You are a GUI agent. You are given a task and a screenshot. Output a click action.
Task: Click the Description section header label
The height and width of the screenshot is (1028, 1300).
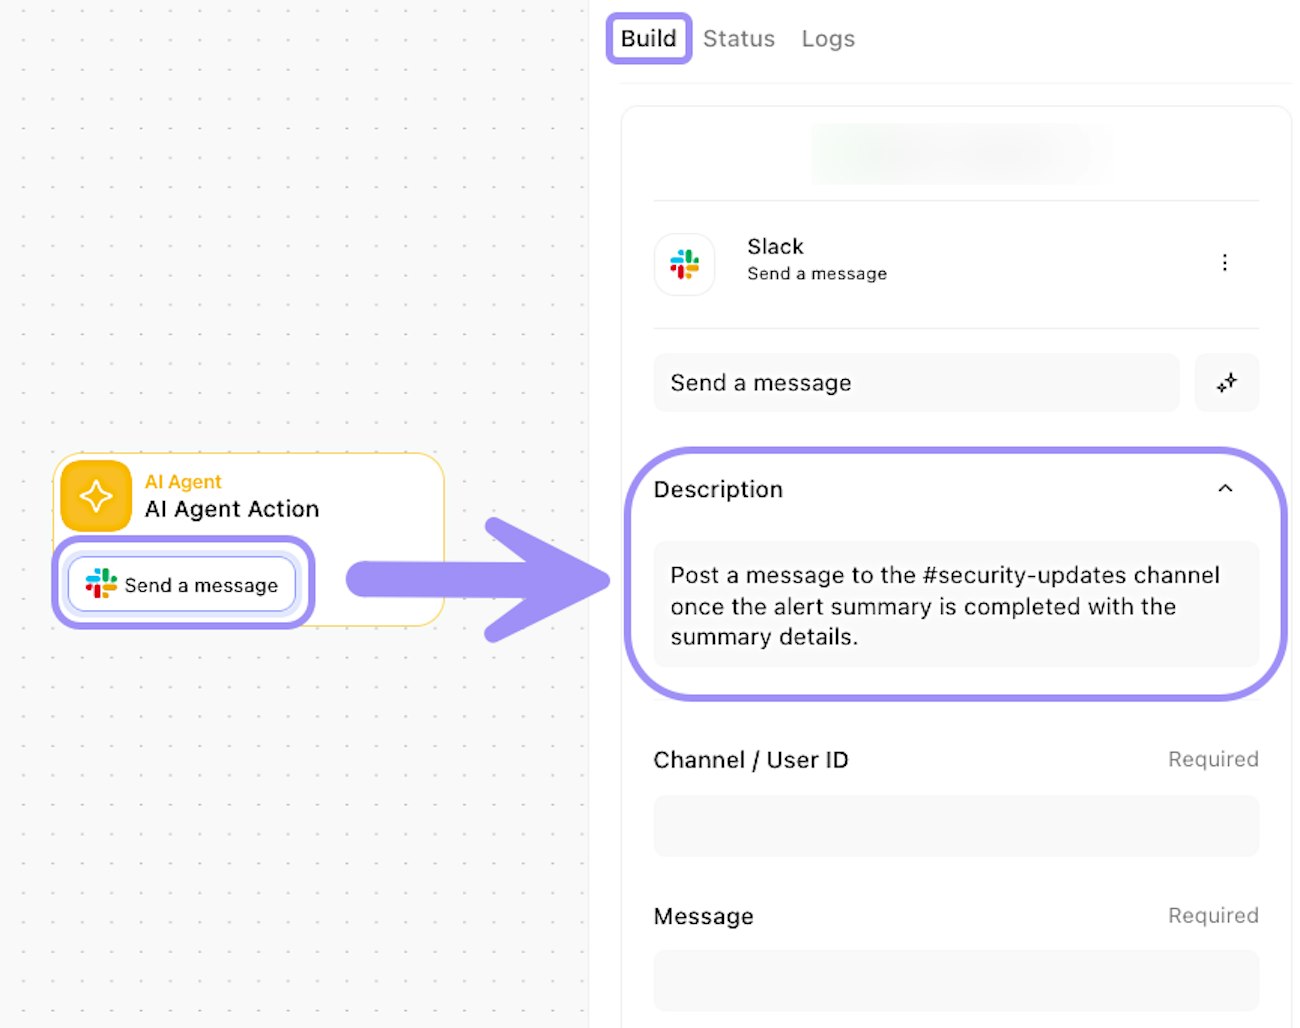click(x=718, y=490)
